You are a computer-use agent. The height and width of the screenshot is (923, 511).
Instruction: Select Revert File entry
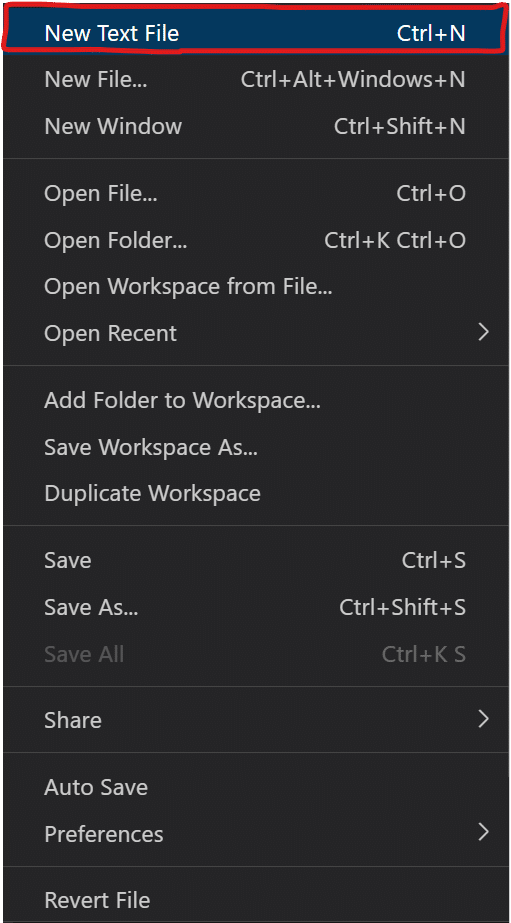pyautogui.click(x=255, y=900)
